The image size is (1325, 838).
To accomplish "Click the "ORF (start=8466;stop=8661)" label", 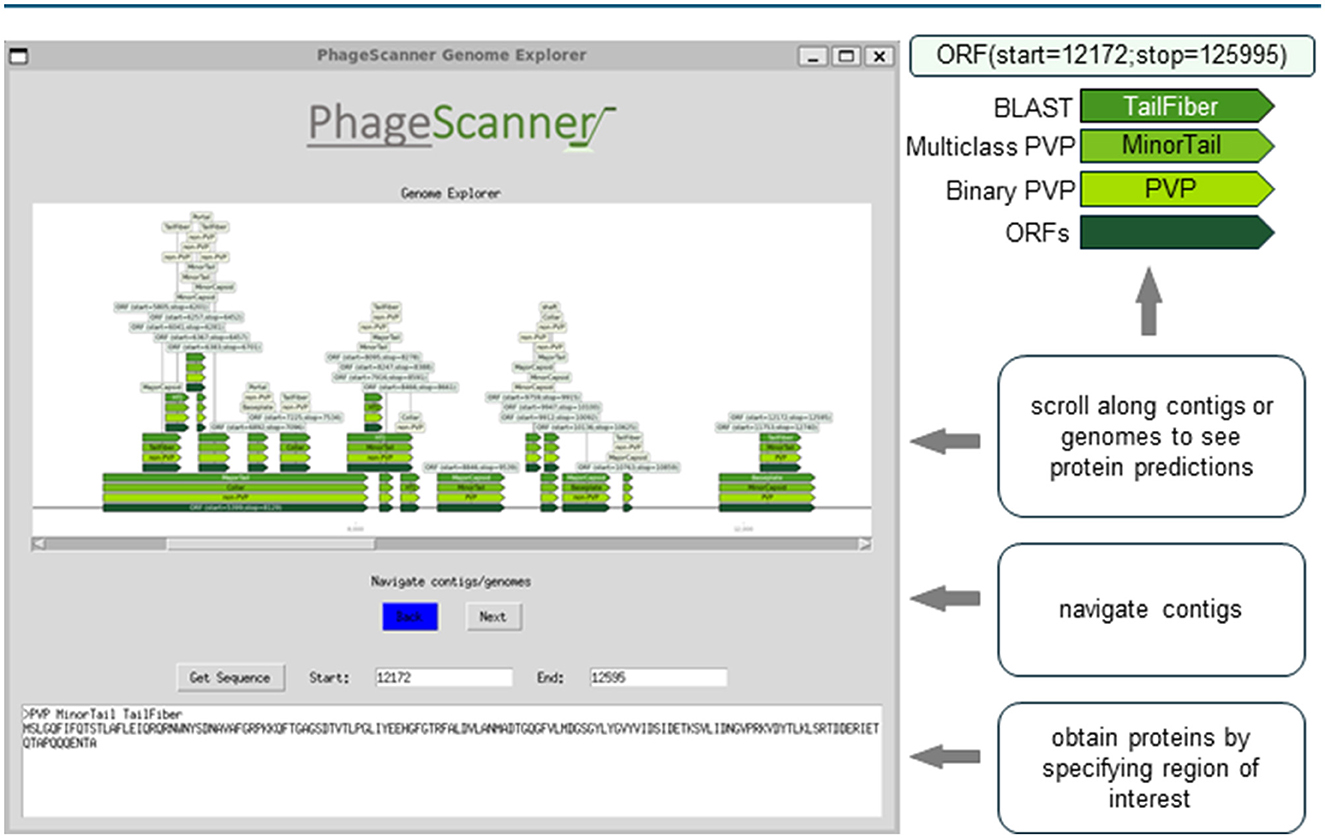I will pos(411,387).
